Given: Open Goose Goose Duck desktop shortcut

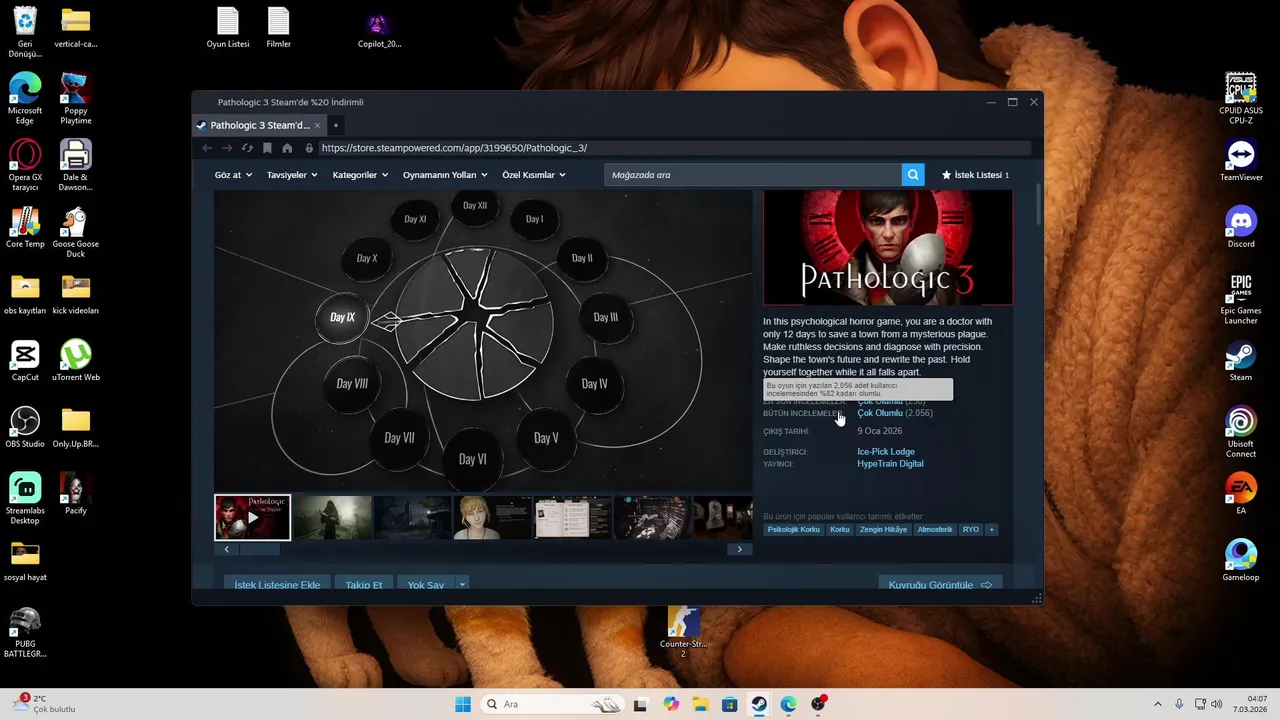Looking at the screenshot, I should click(x=76, y=232).
